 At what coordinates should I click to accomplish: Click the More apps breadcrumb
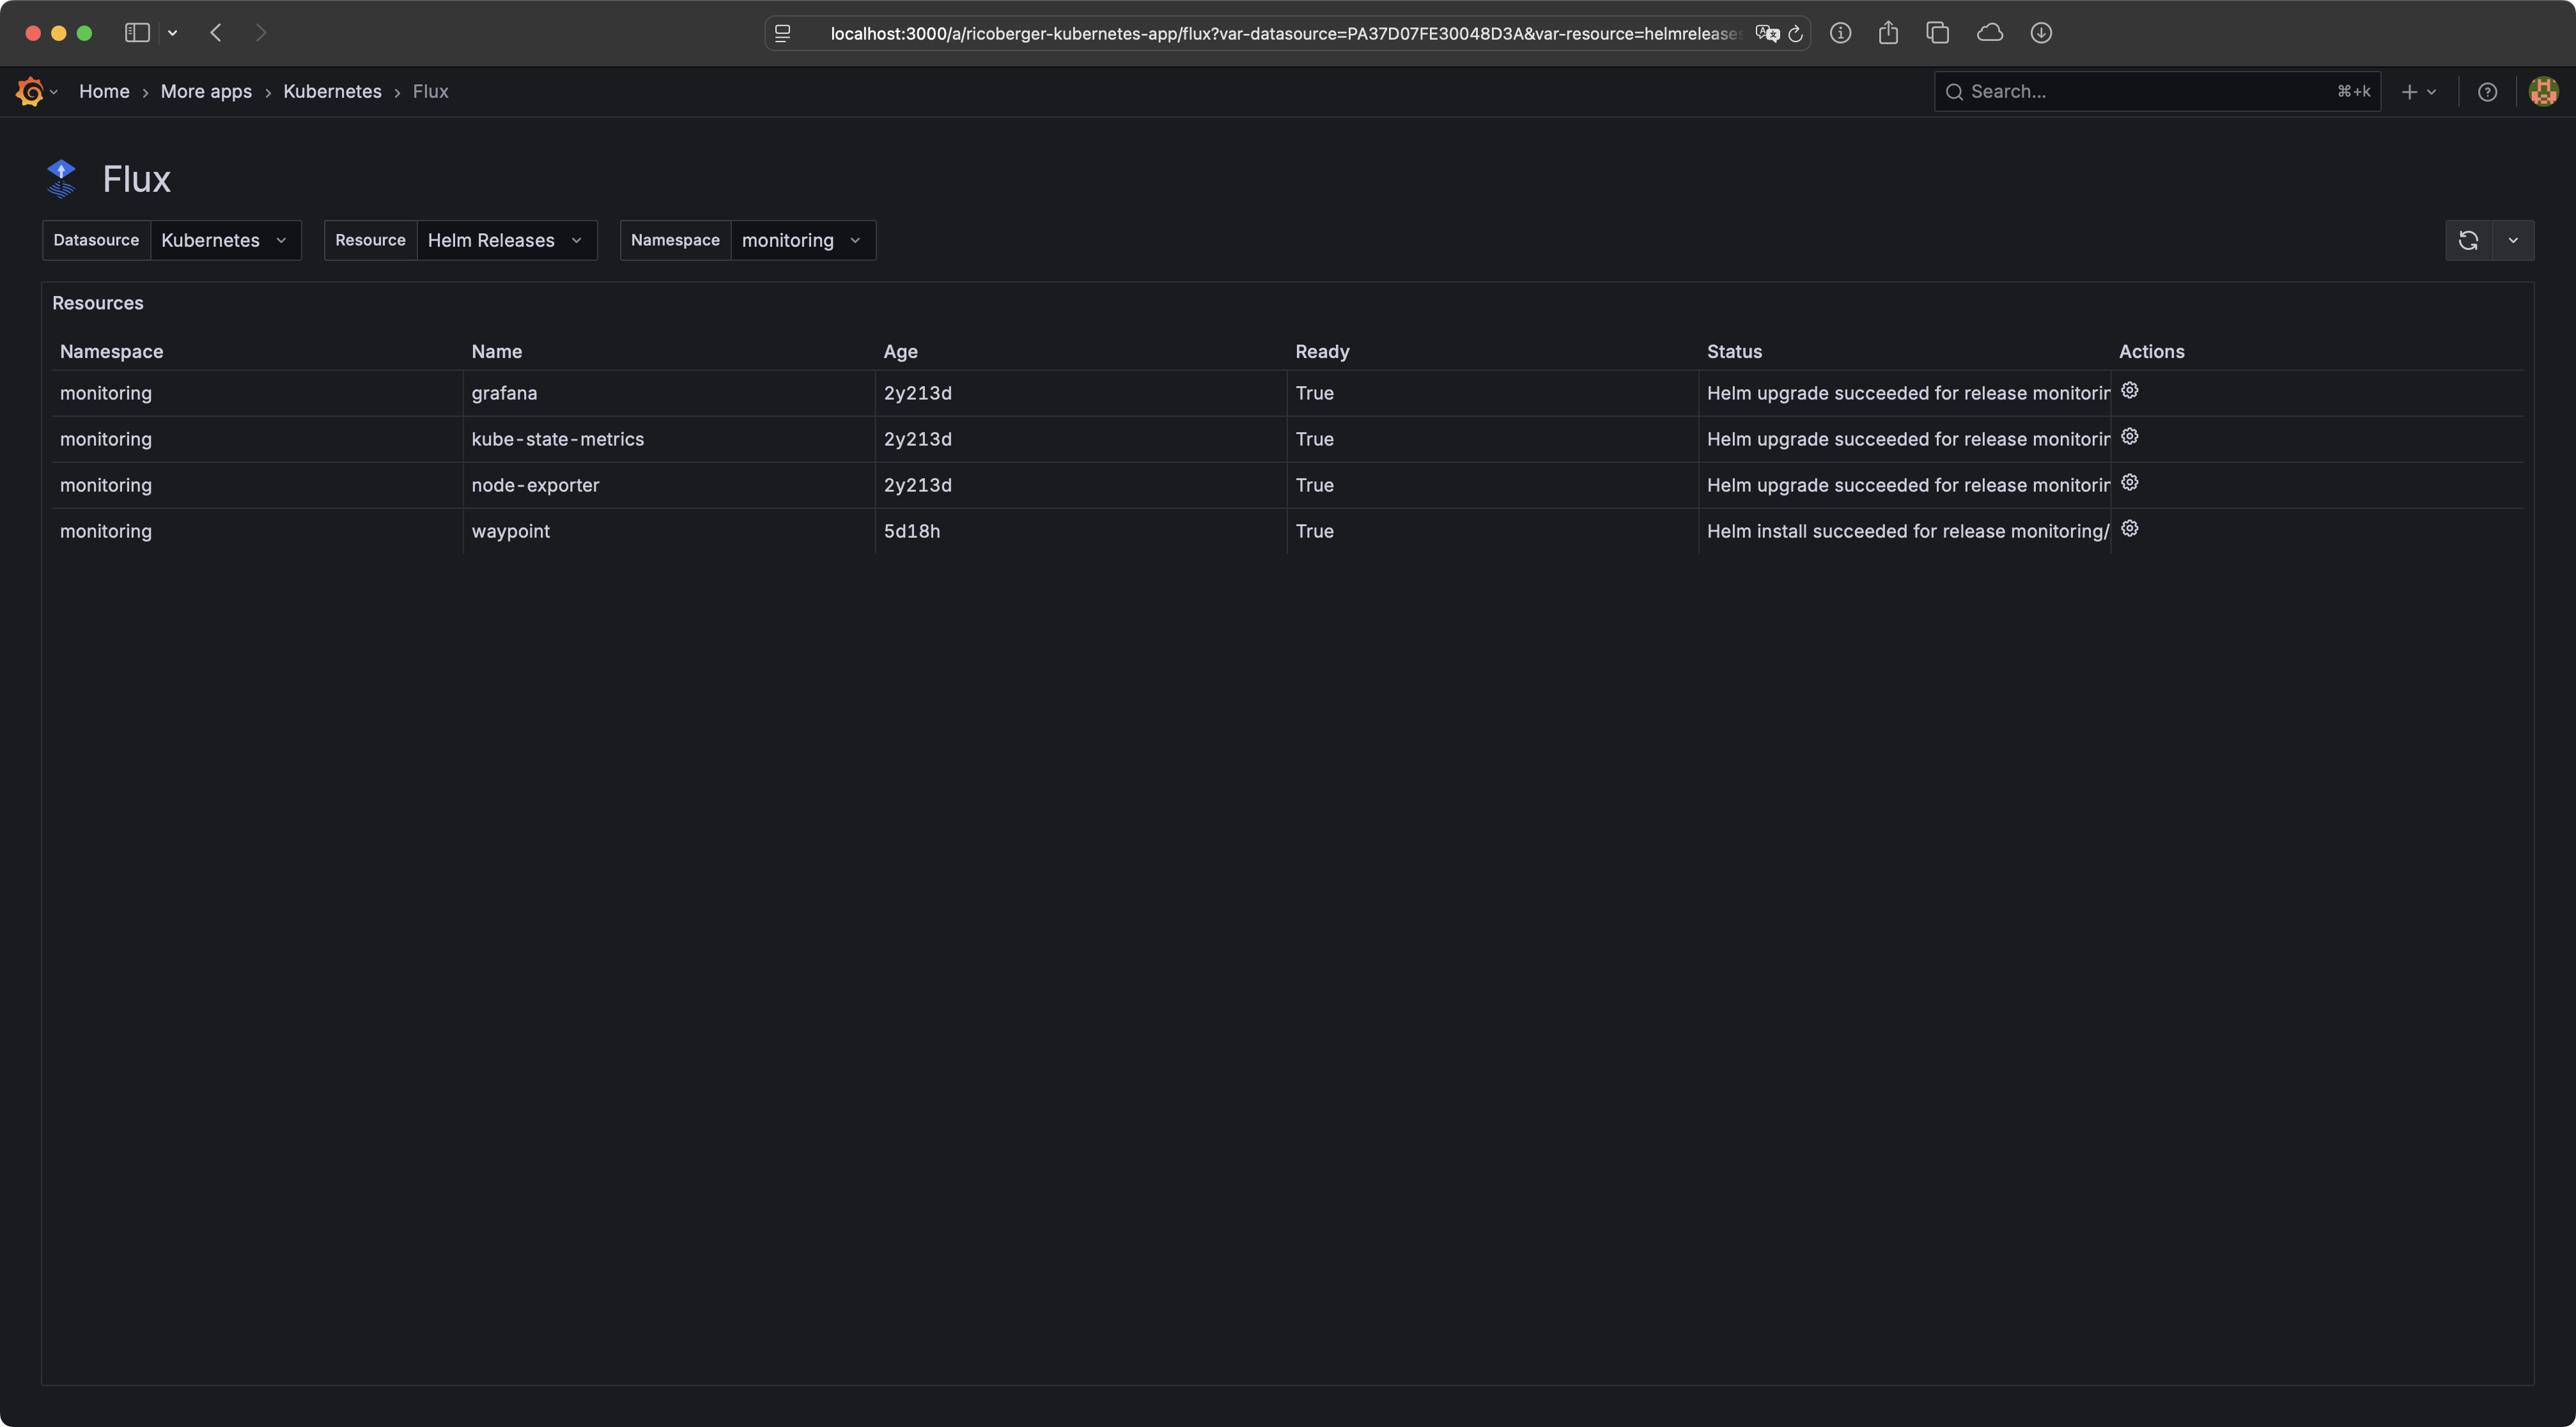pos(206,91)
